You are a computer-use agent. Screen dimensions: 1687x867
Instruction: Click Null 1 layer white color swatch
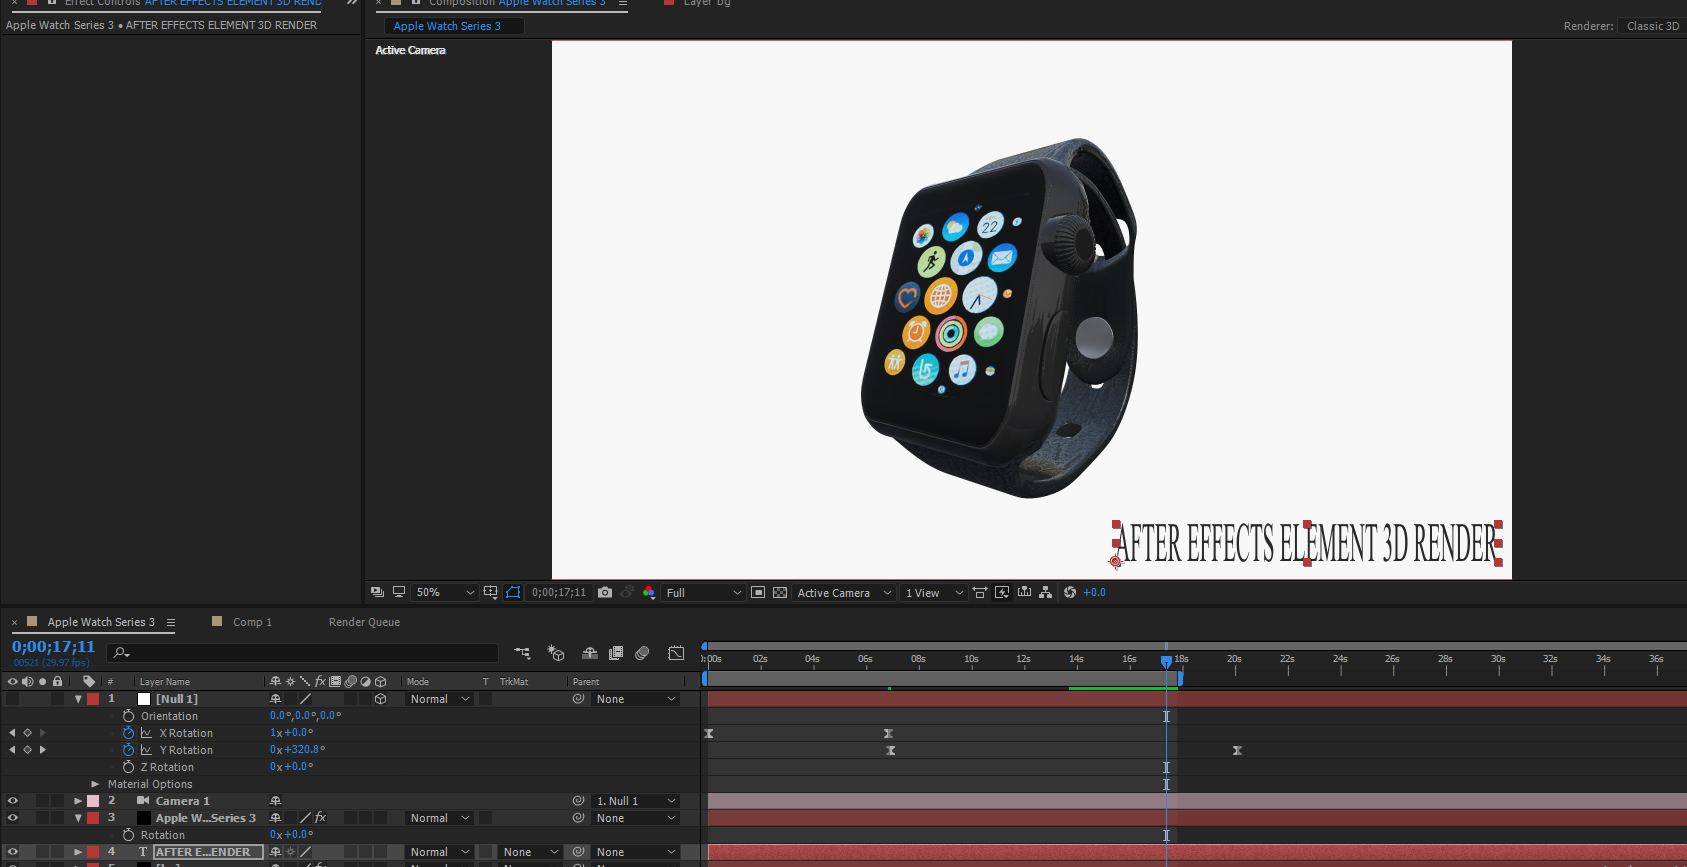[144, 699]
